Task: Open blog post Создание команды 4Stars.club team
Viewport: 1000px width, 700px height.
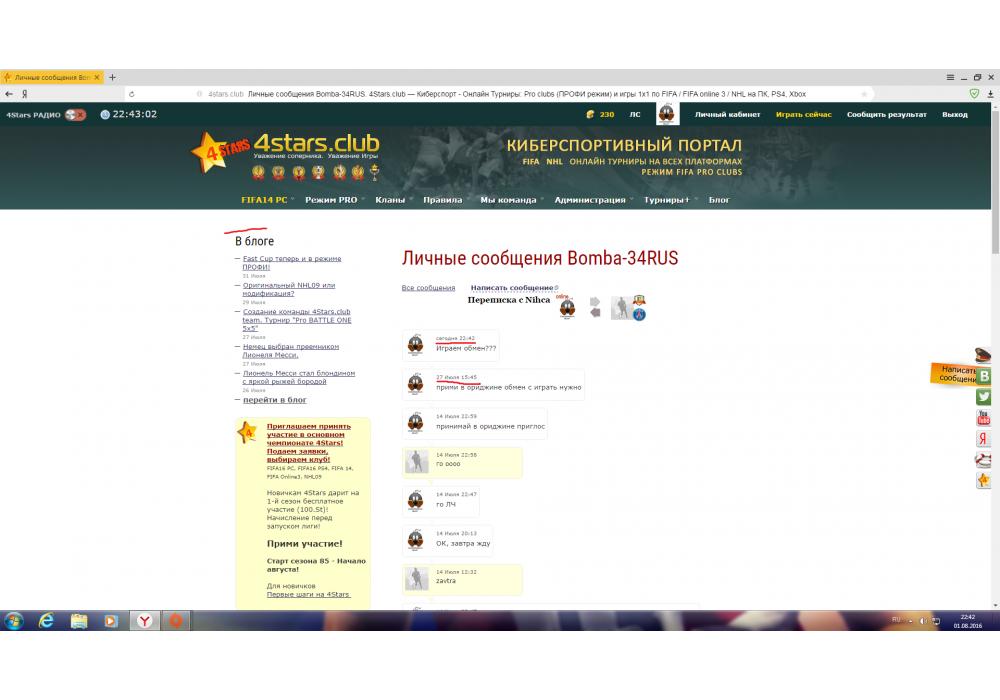Action: pyautogui.click(x=297, y=320)
